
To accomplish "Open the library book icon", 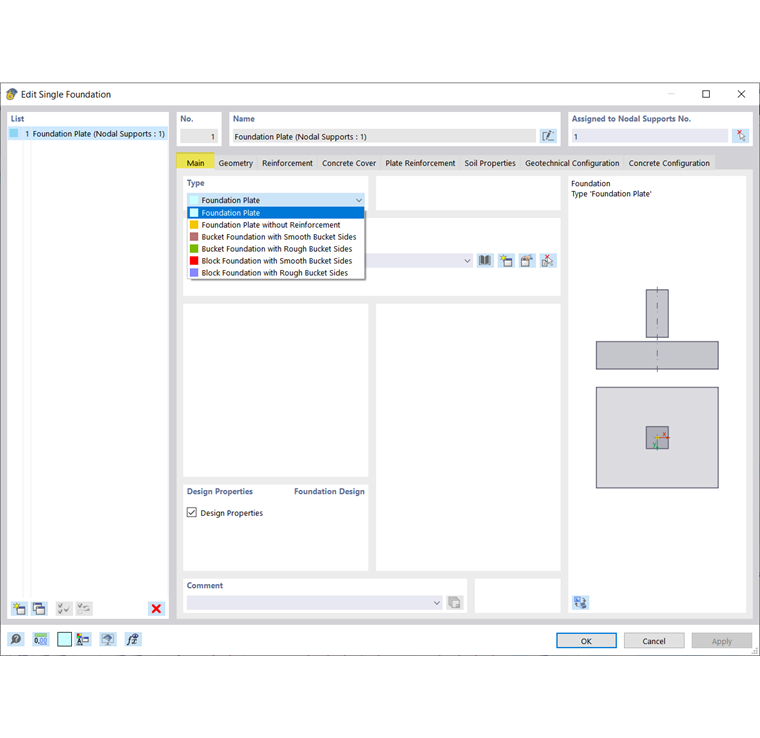I will click(x=485, y=261).
